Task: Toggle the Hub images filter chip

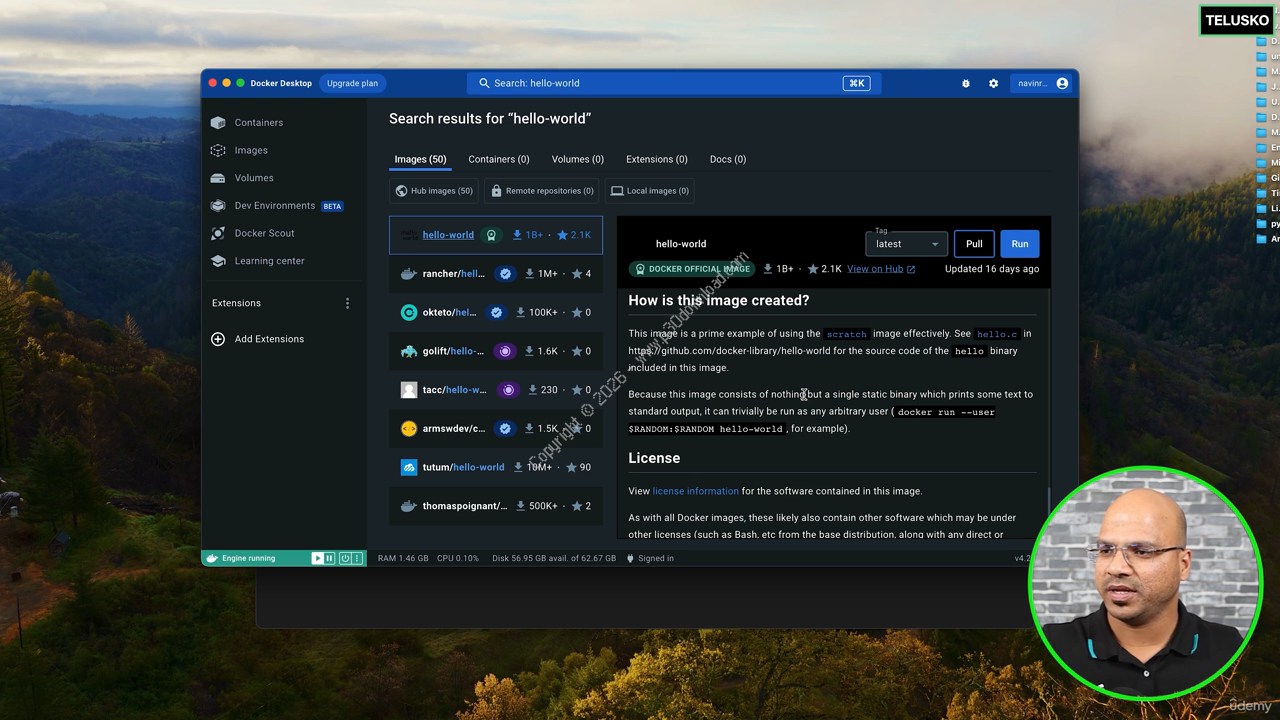Action: (x=434, y=191)
